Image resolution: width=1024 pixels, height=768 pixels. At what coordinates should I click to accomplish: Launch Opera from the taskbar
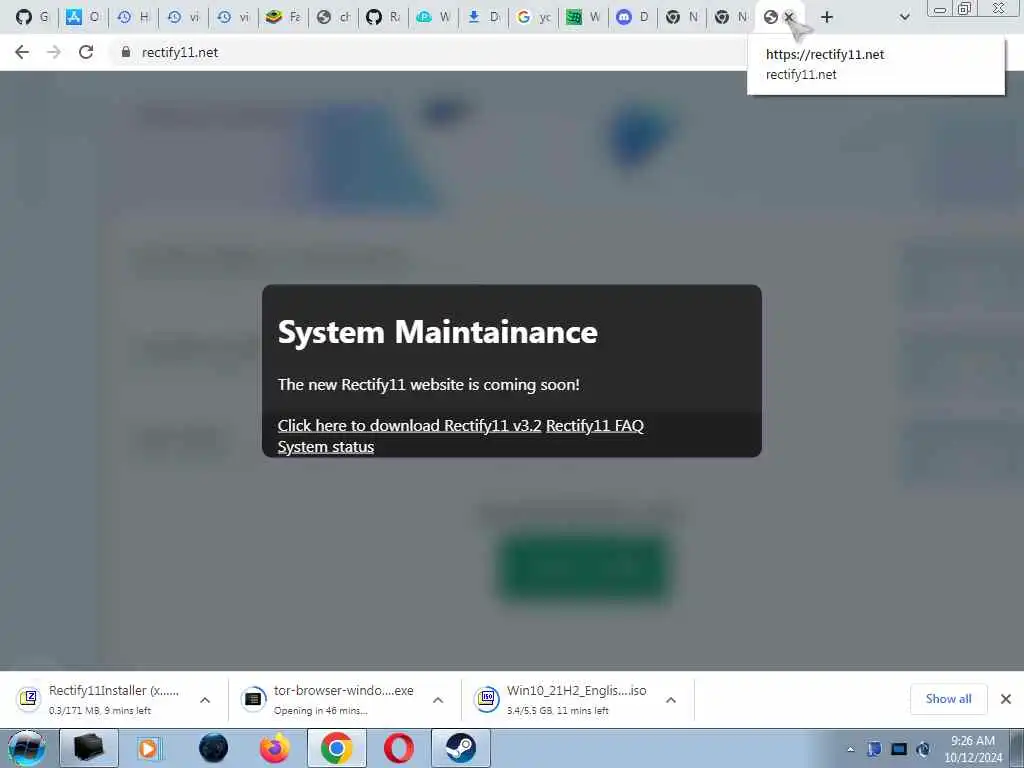[x=398, y=748]
